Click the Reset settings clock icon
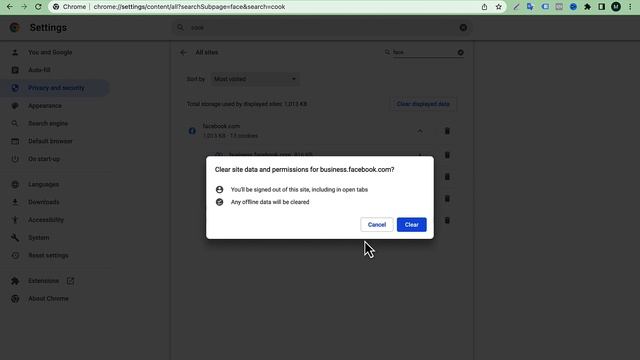 (x=15, y=255)
